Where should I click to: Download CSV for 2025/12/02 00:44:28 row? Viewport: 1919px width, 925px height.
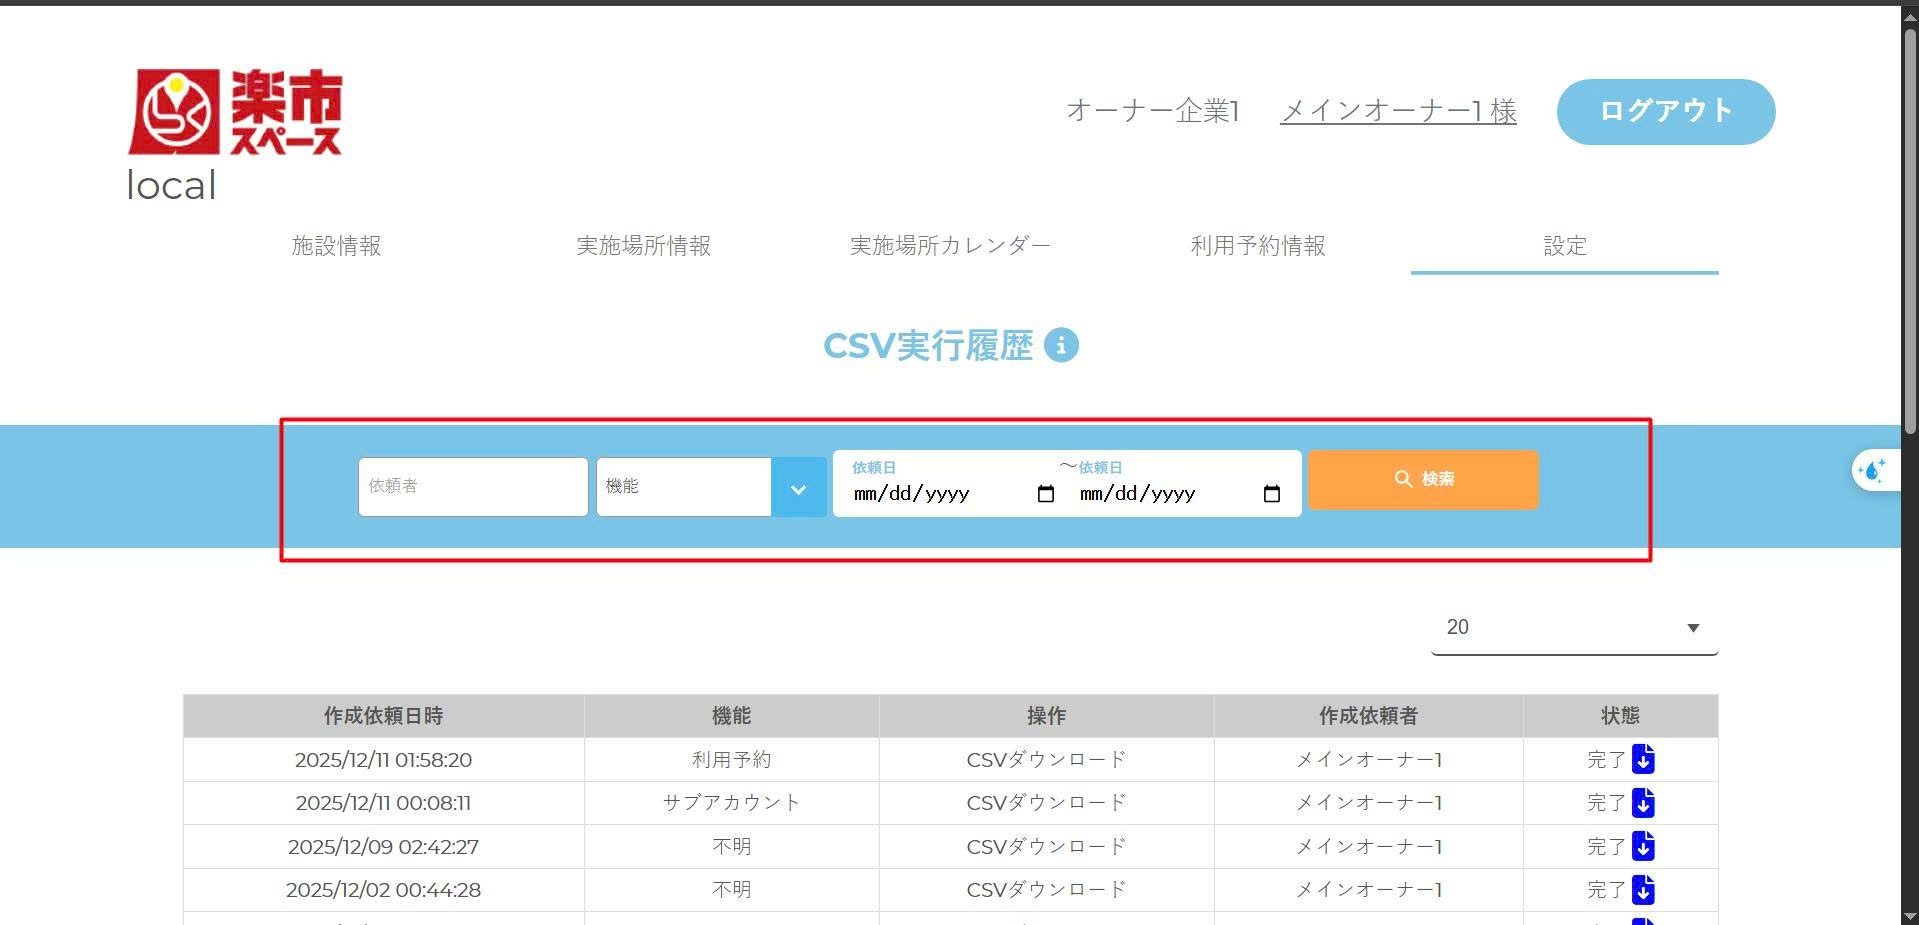click(x=1642, y=890)
